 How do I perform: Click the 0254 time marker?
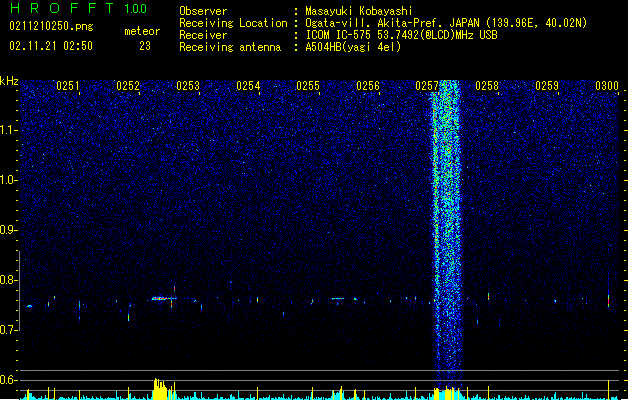(x=248, y=86)
